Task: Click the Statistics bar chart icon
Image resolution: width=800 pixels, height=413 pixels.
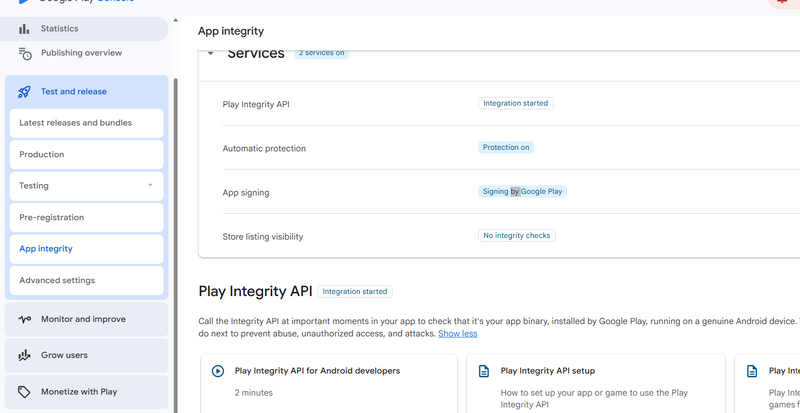Action: (x=24, y=29)
